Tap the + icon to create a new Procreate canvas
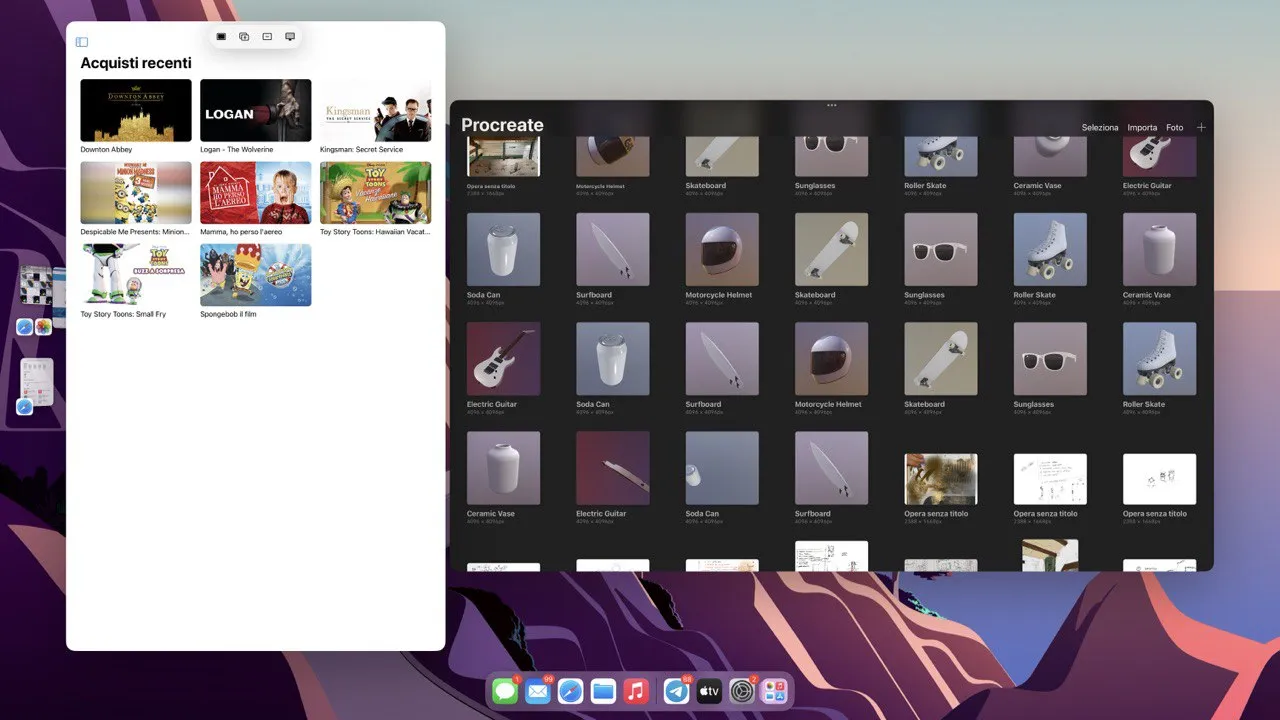 pos(1201,127)
